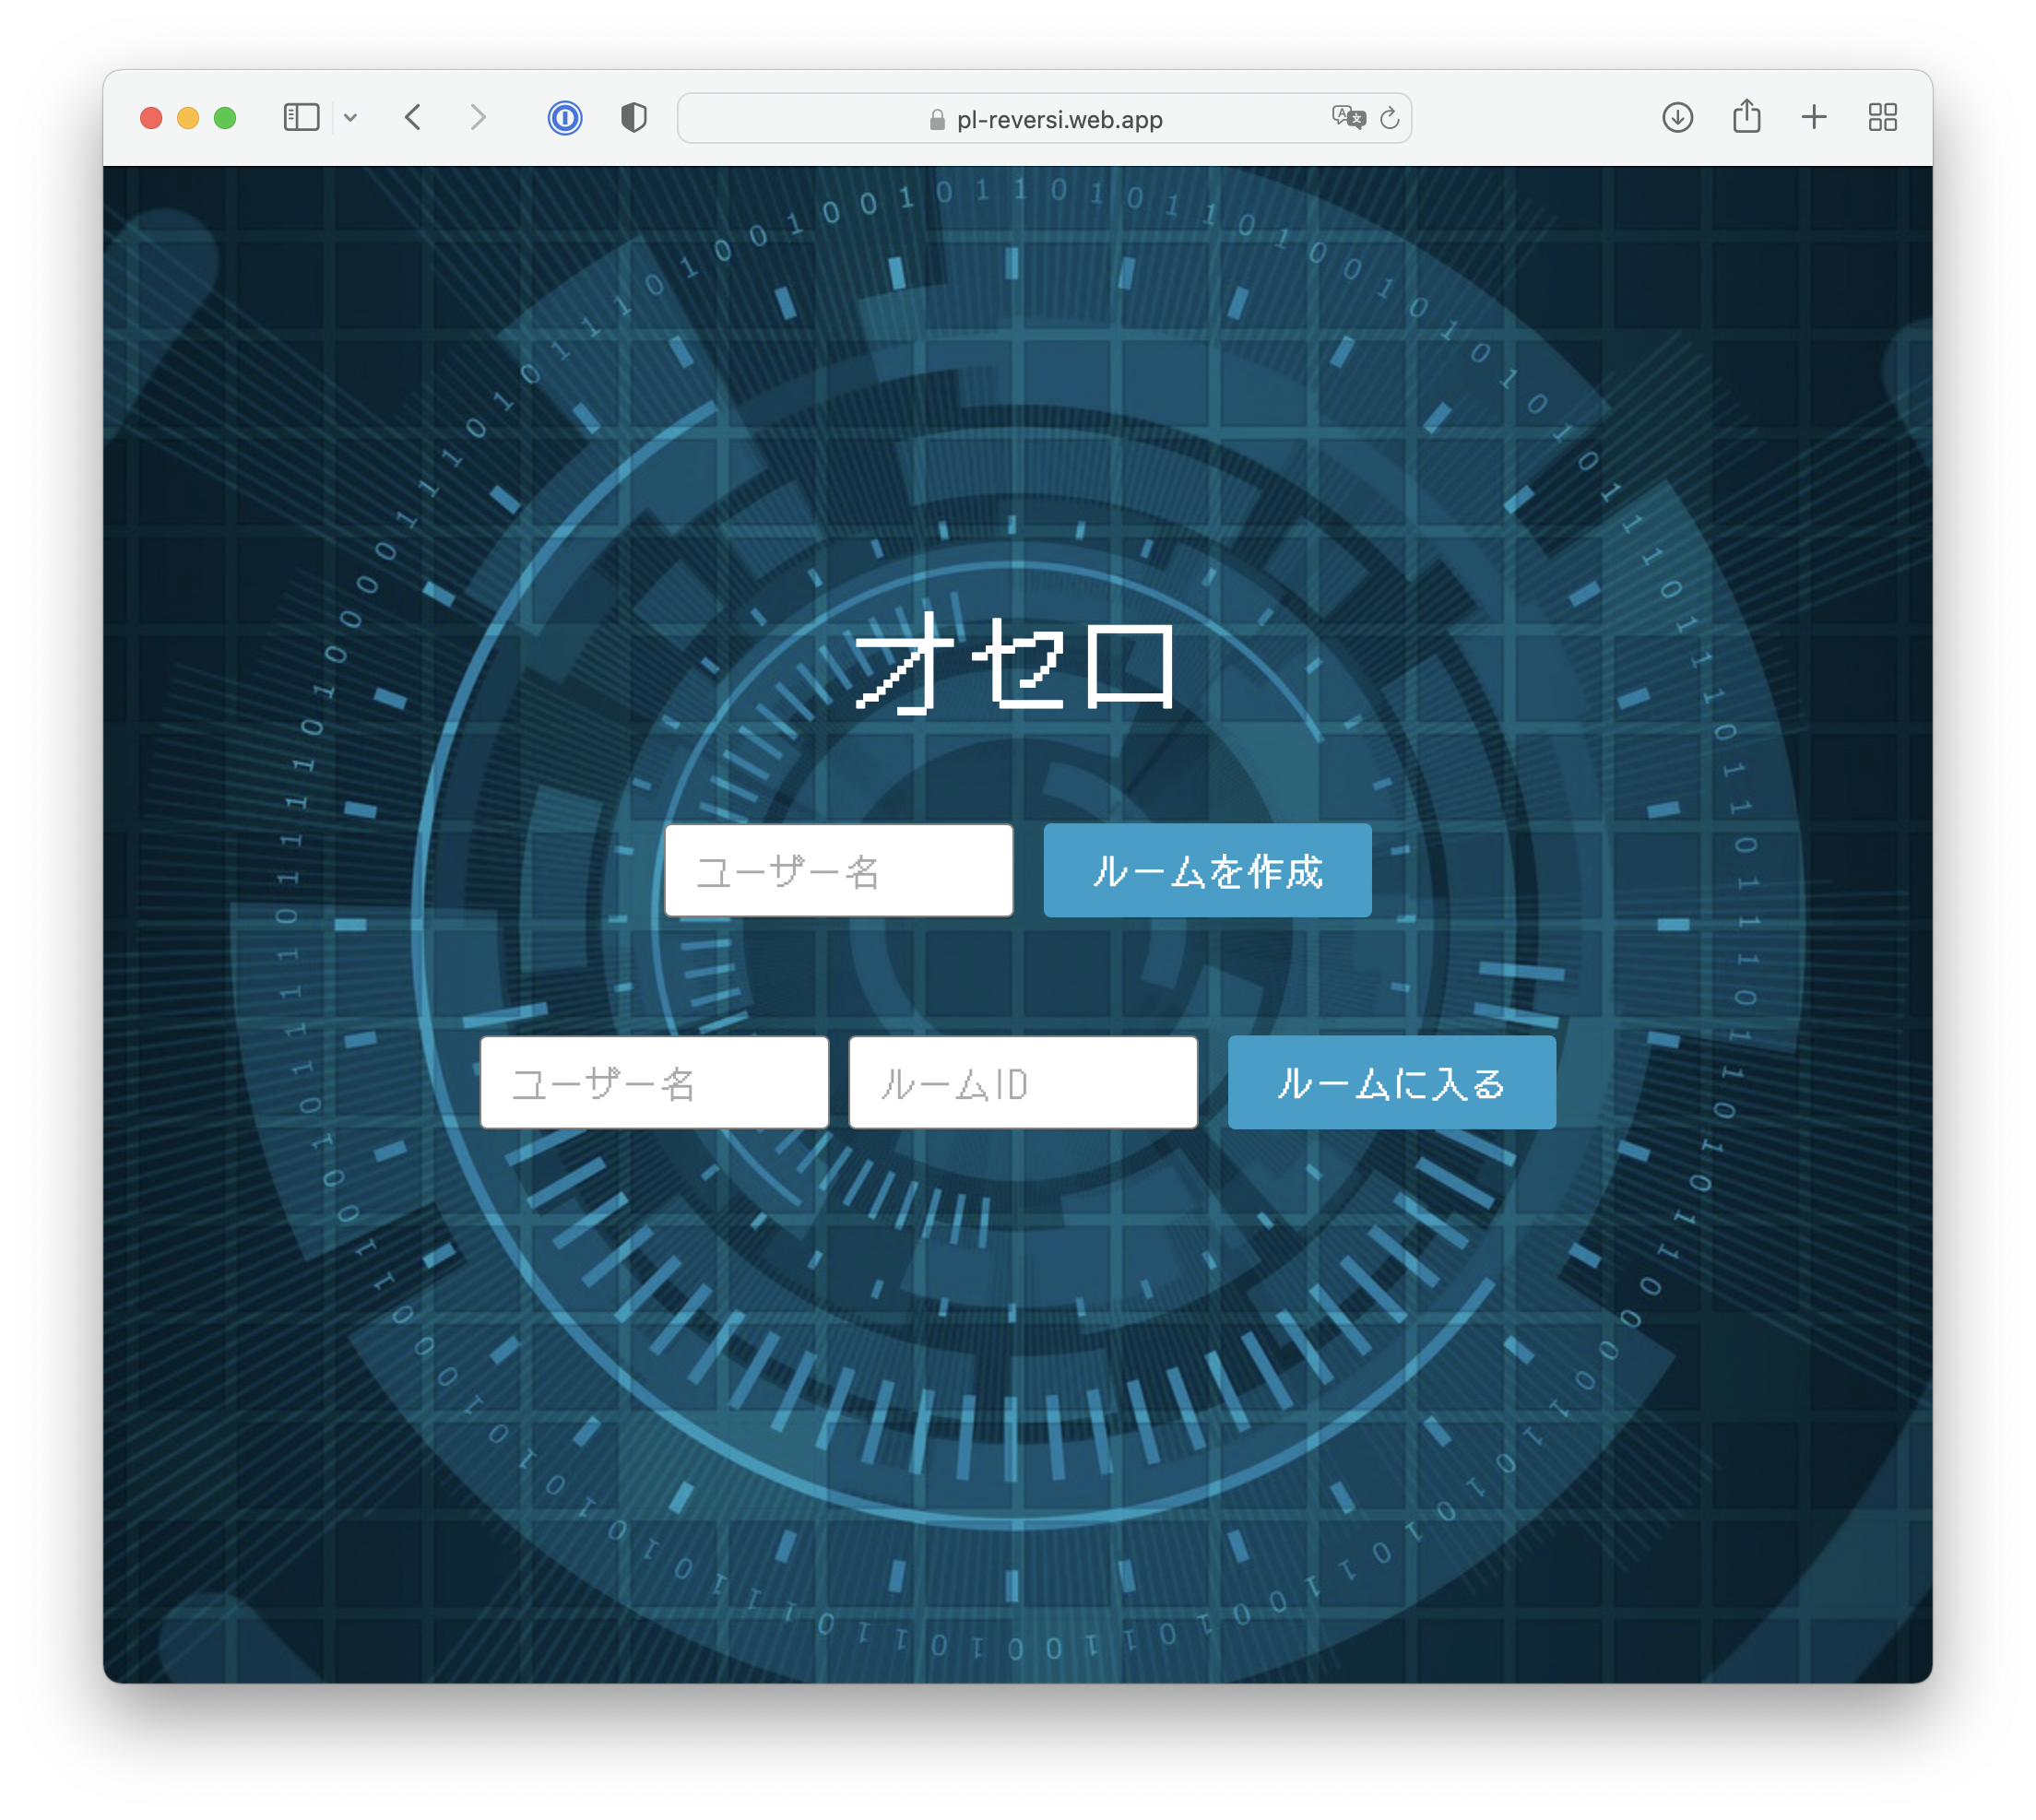
Task: Go back with the back arrow
Action: pyautogui.click(x=413, y=118)
